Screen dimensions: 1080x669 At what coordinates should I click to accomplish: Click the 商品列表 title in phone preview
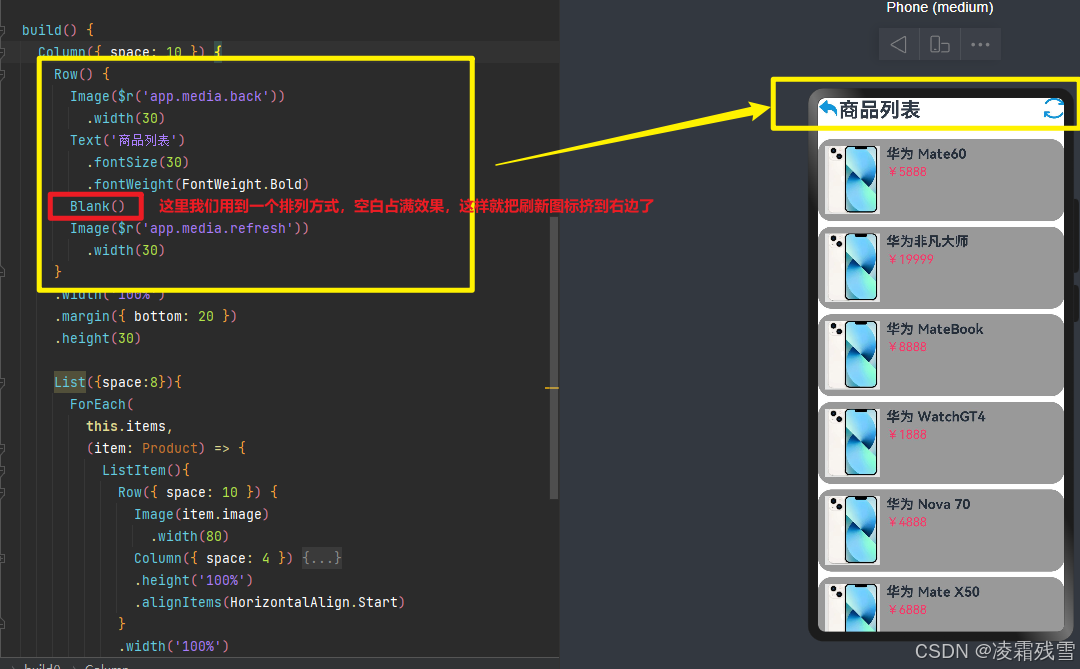[x=880, y=110]
